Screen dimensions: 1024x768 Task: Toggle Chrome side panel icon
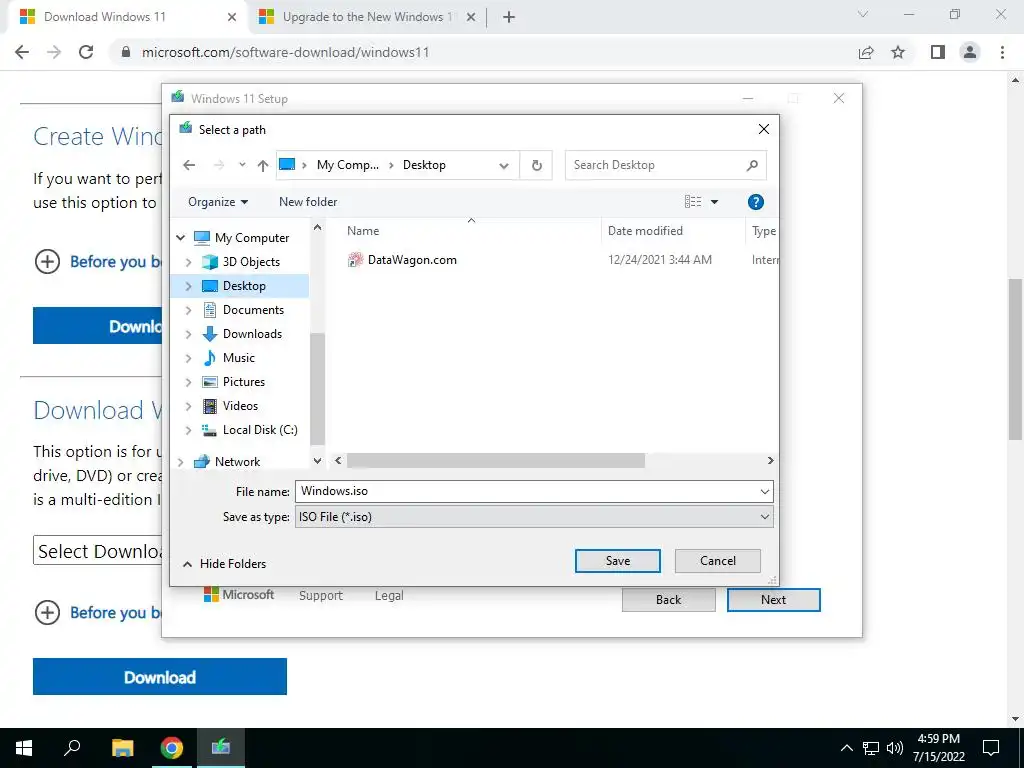pos(937,52)
